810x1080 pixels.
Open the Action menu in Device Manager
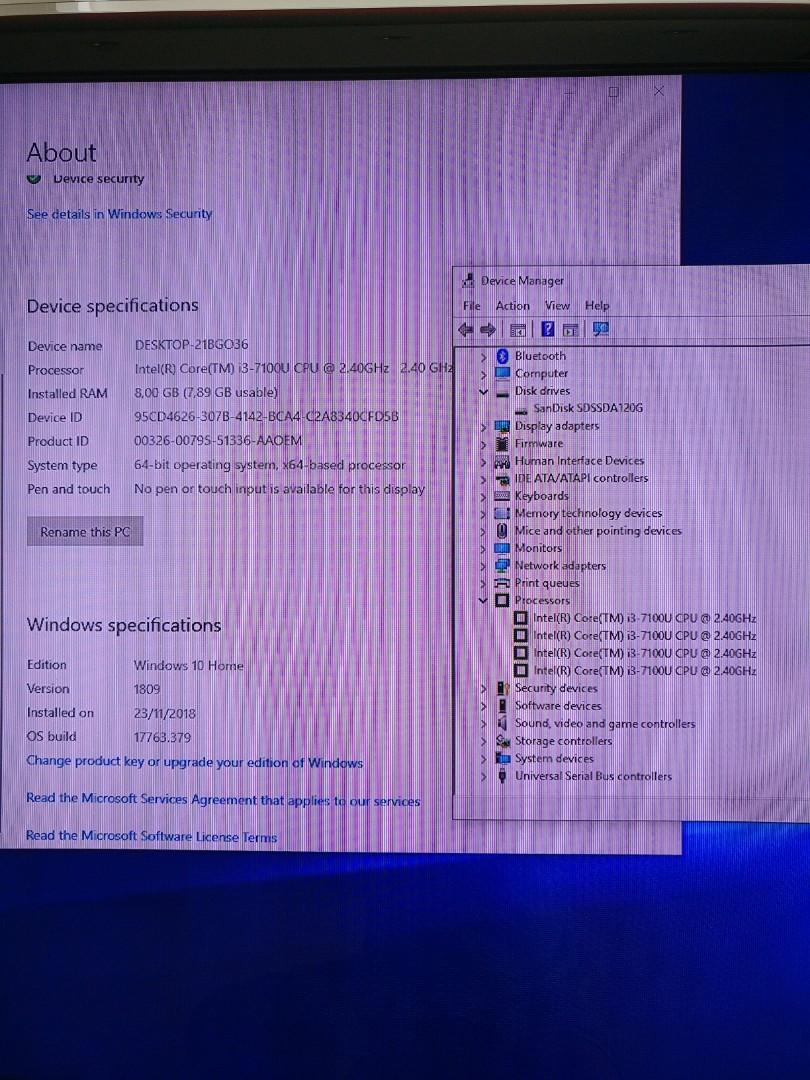tap(513, 306)
